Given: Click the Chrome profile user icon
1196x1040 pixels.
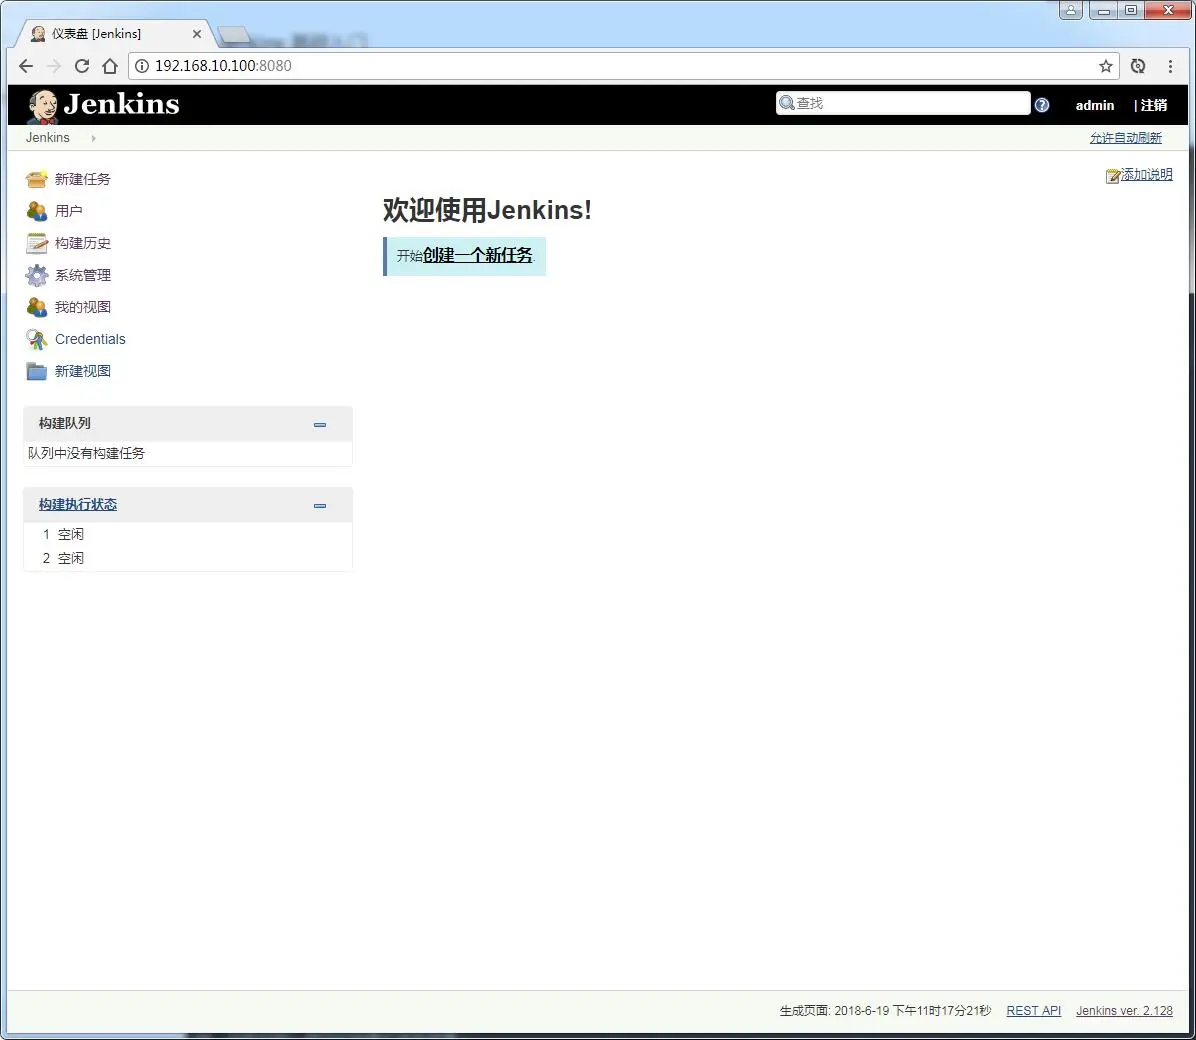Looking at the screenshot, I should pos(1070,10).
